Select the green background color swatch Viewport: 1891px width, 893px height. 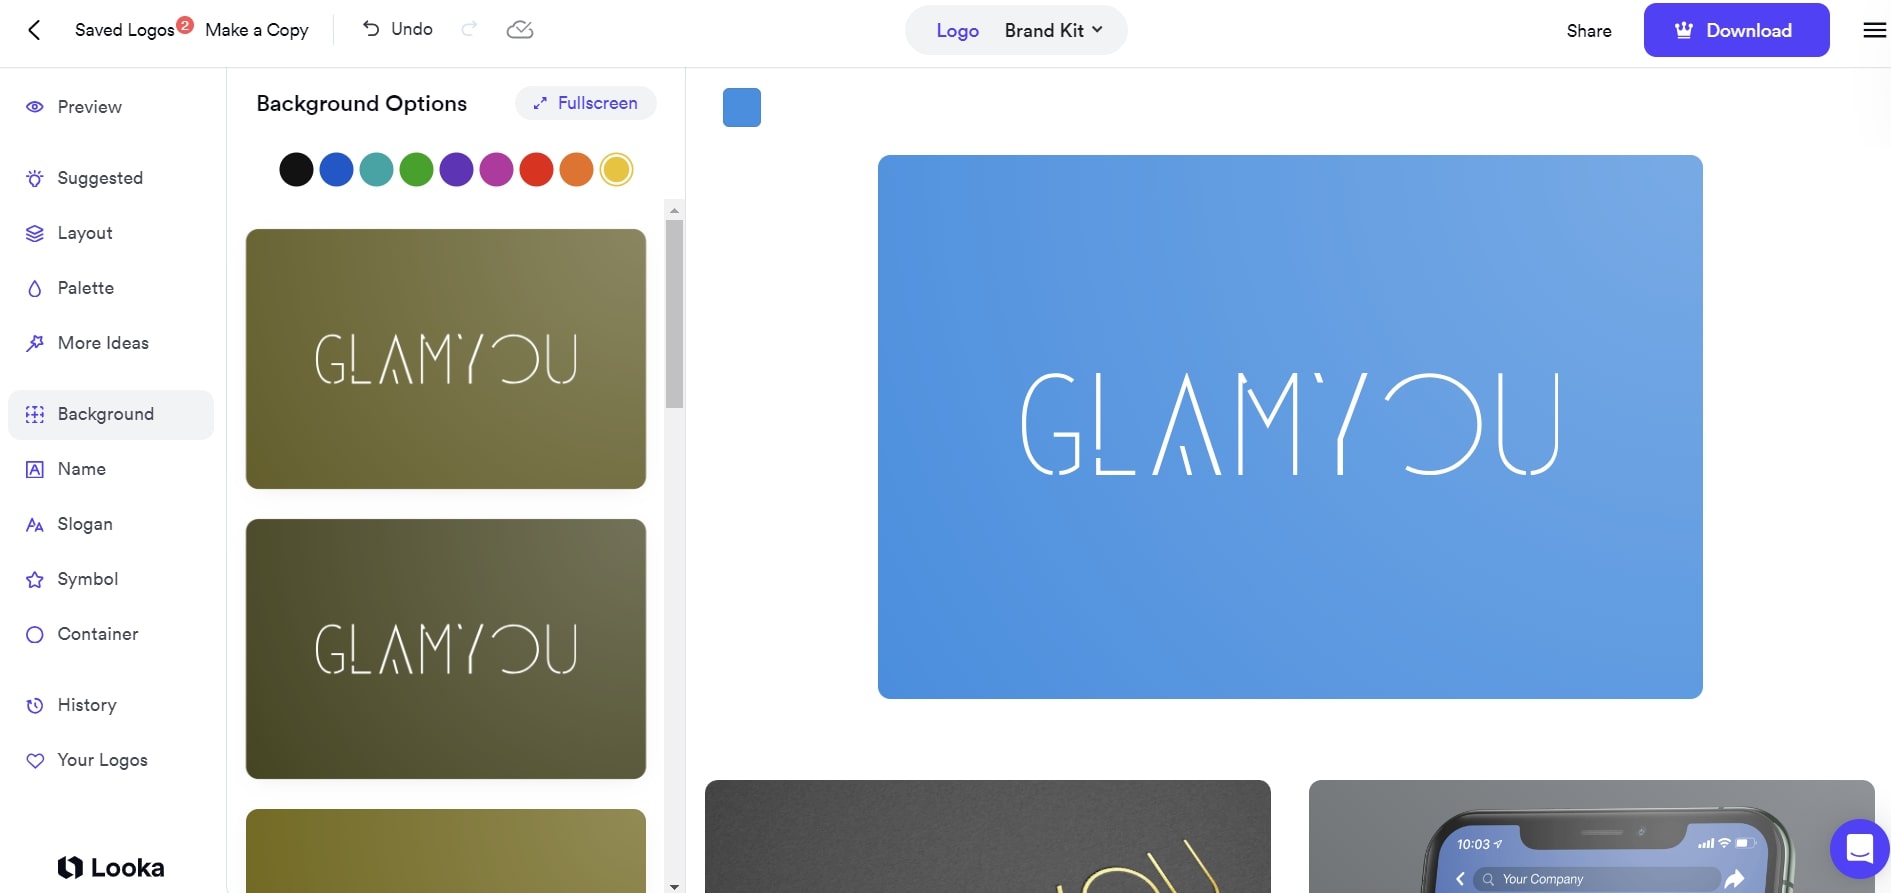point(416,169)
